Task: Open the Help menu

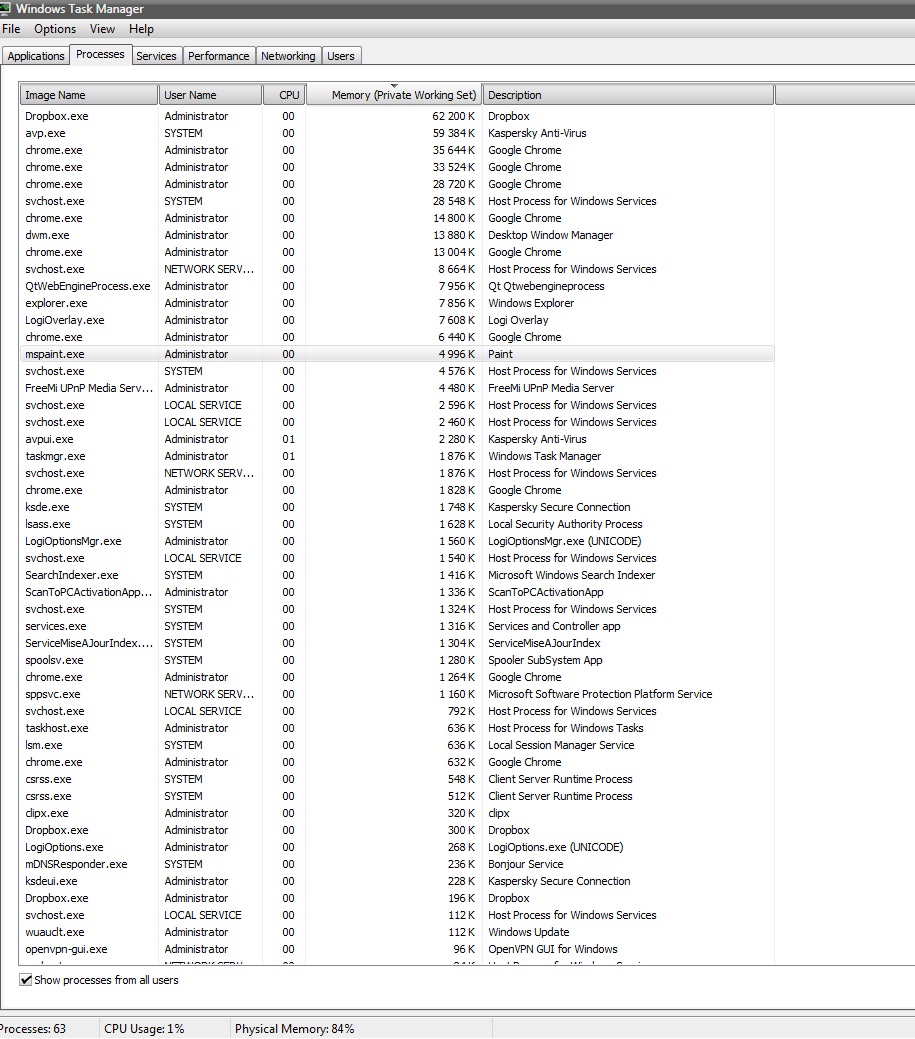Action: (x=141, y=29)
